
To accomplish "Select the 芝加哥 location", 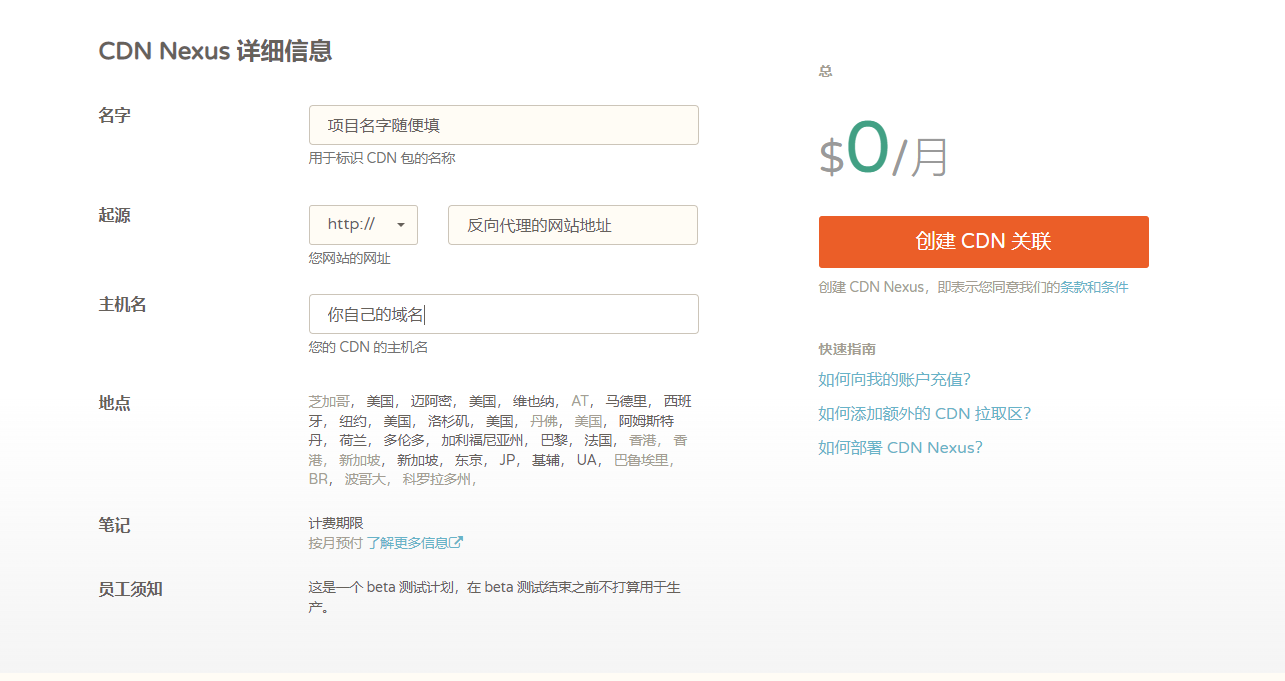I will (329, 401).
